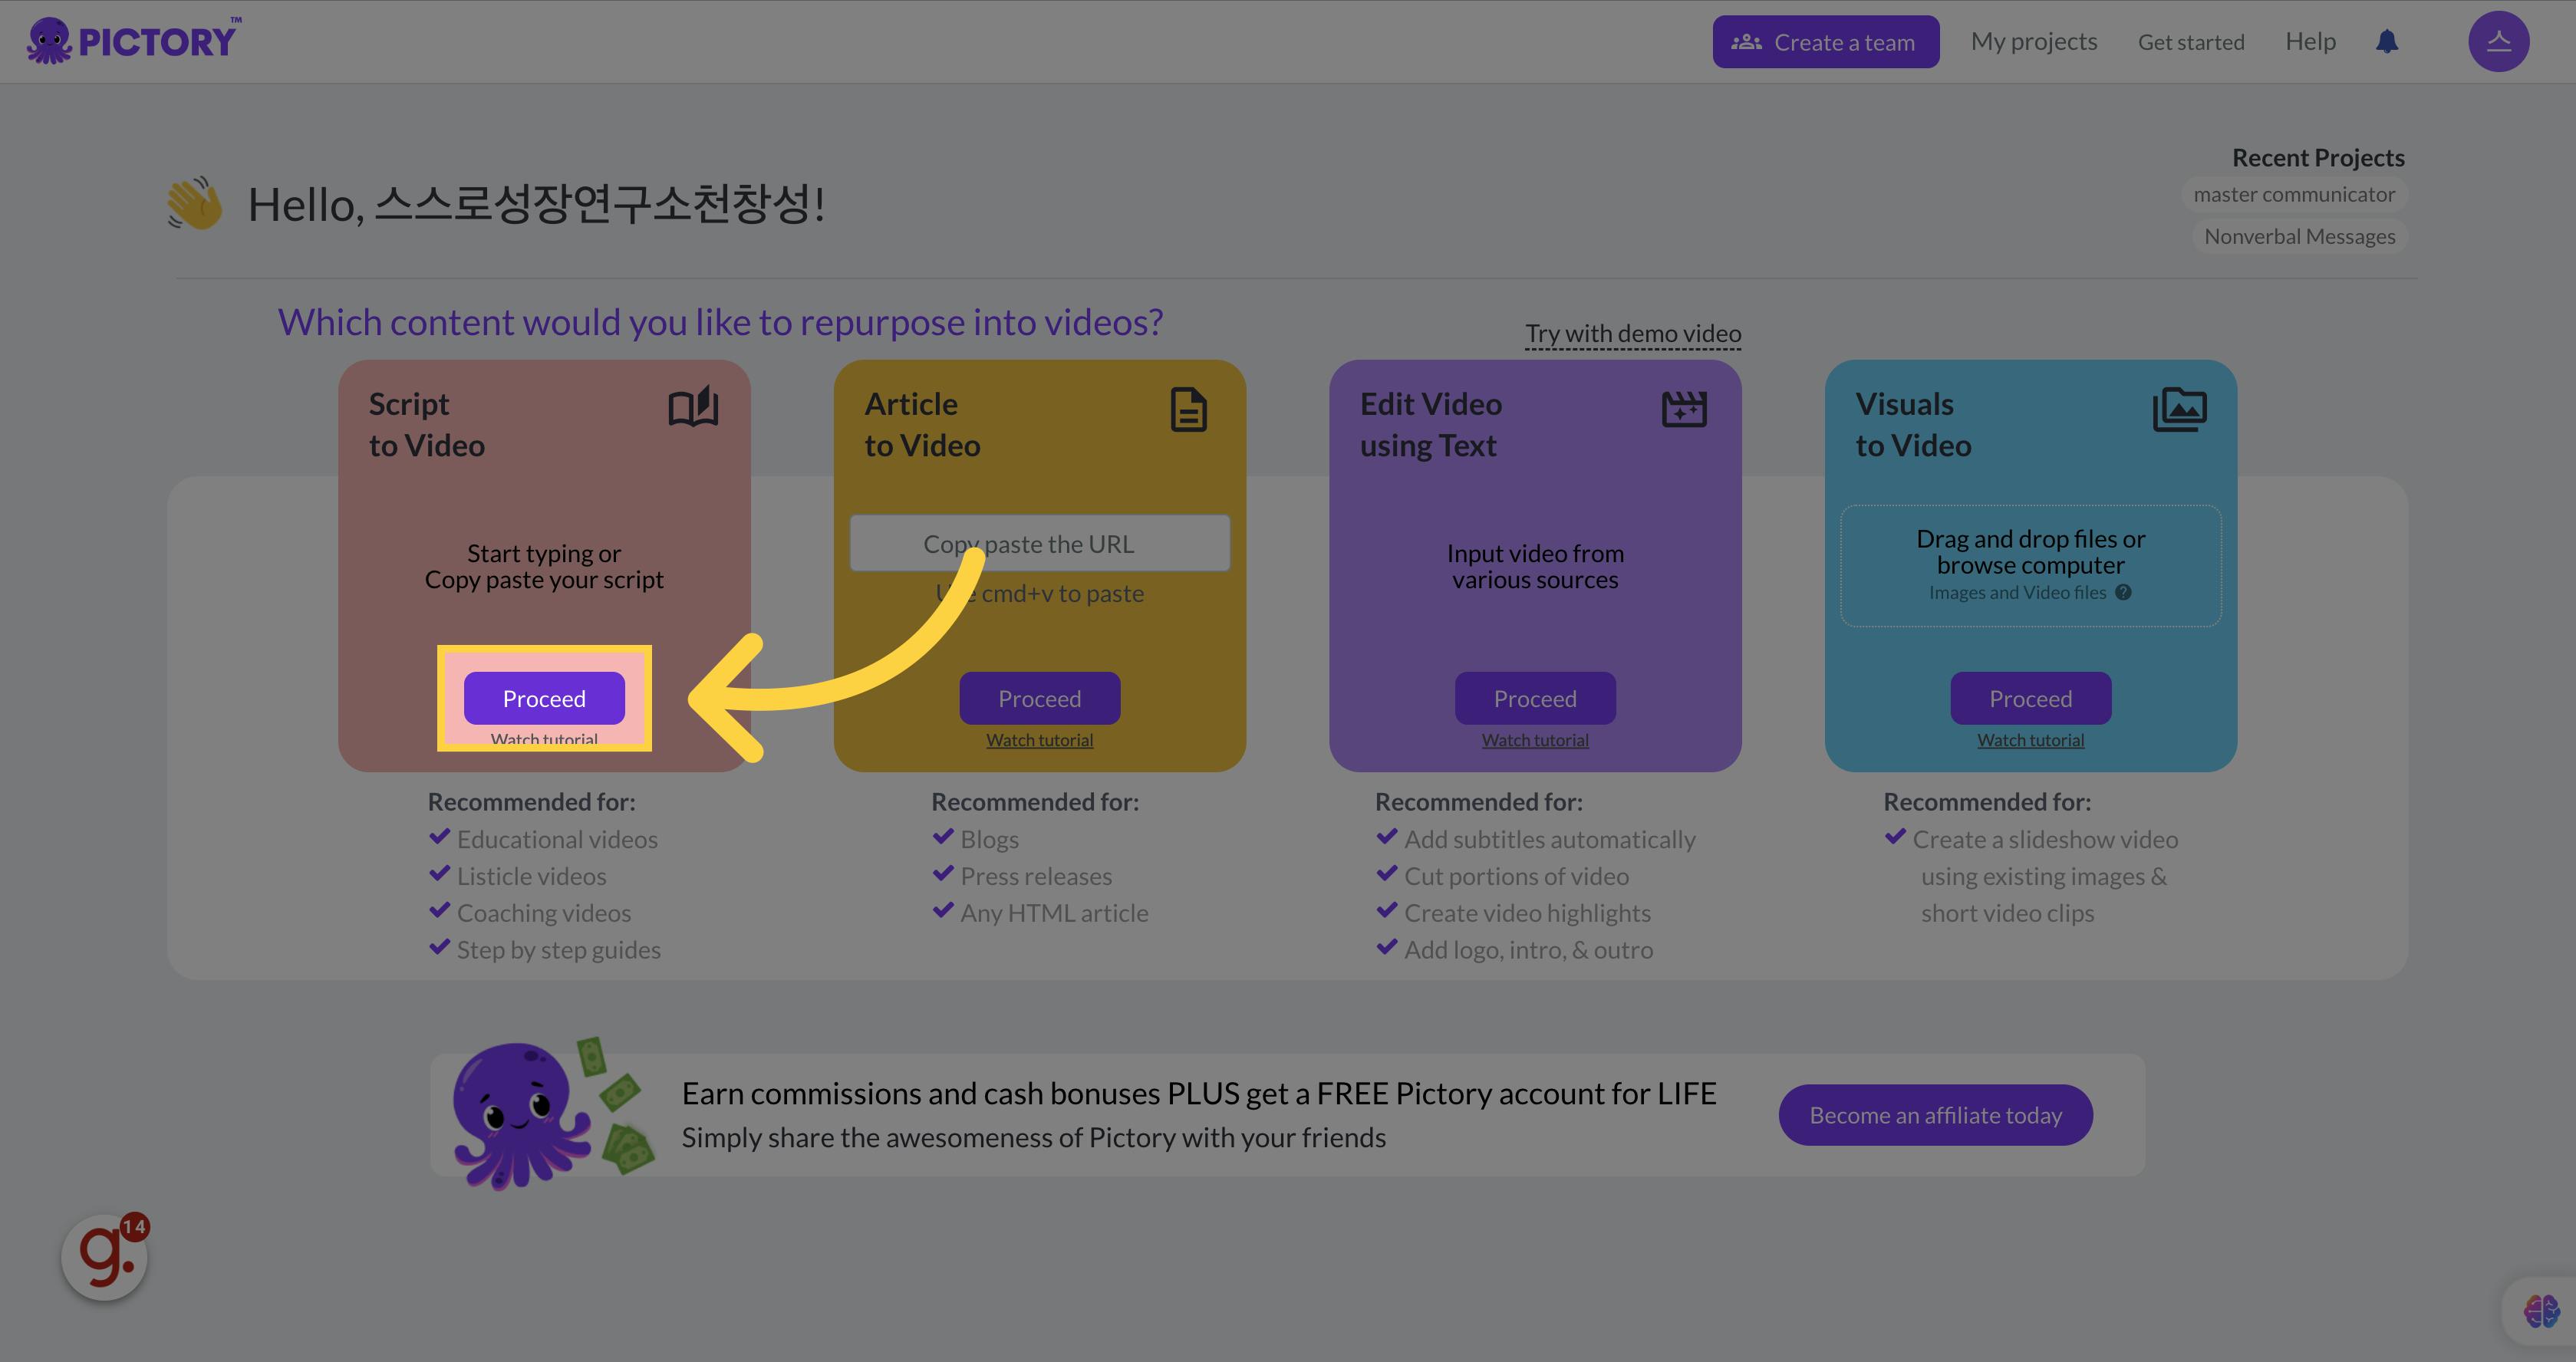2576x1362 pixels.
Task: Open My projects
Action: [2033, 41]
